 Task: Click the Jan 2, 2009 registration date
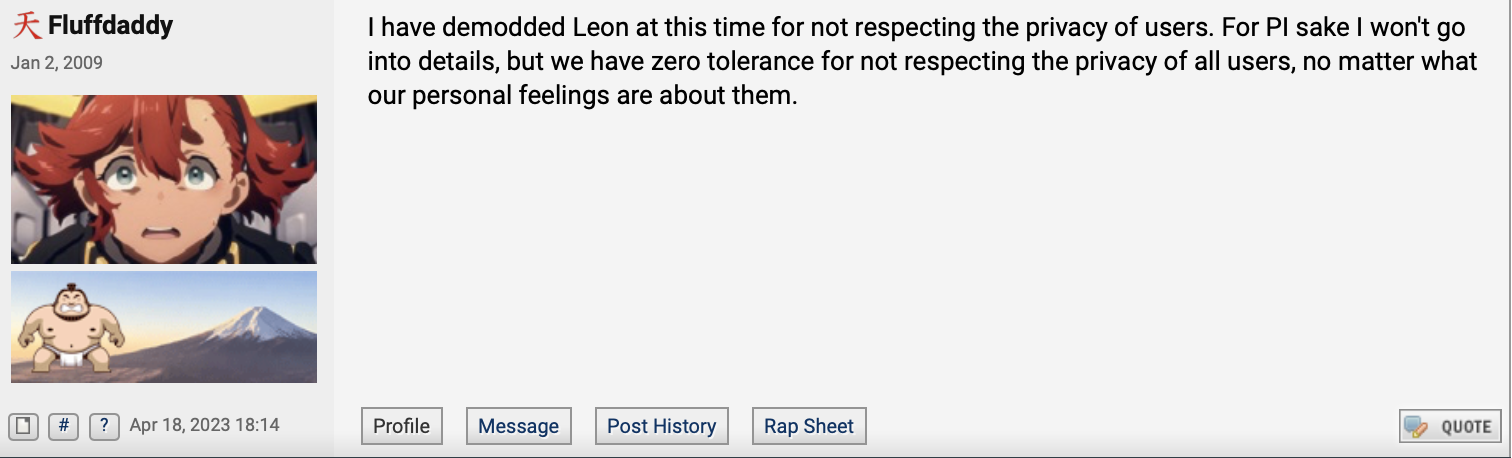pyautogui.click(x=56, y=63)
